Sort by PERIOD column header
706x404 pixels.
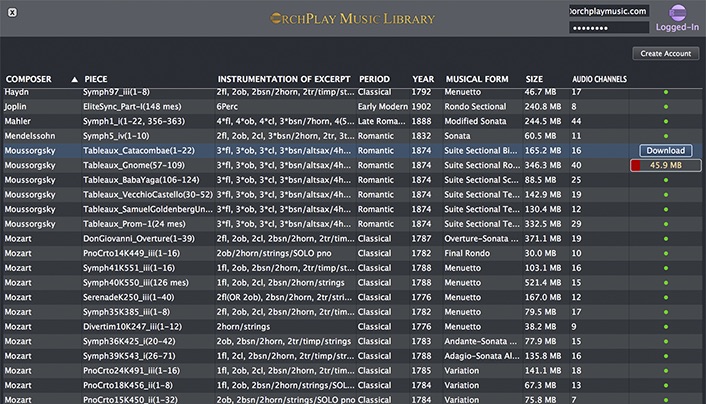374,79
